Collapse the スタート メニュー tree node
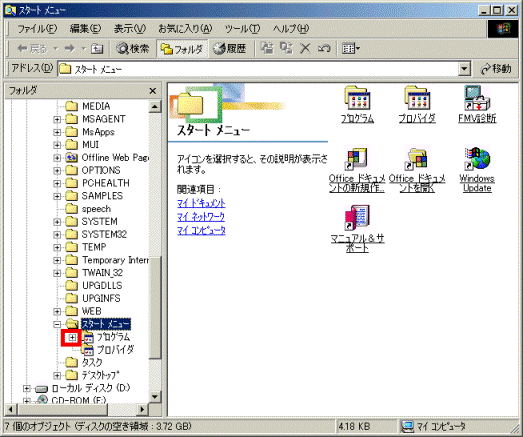This screenshot has height=437, width=523. click(x=57, y=324)
